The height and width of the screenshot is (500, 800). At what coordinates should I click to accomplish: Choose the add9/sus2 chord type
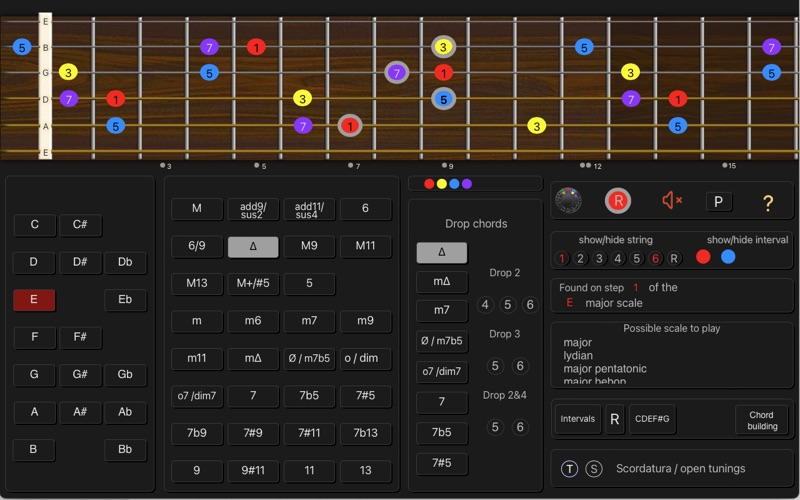point(253,209)
